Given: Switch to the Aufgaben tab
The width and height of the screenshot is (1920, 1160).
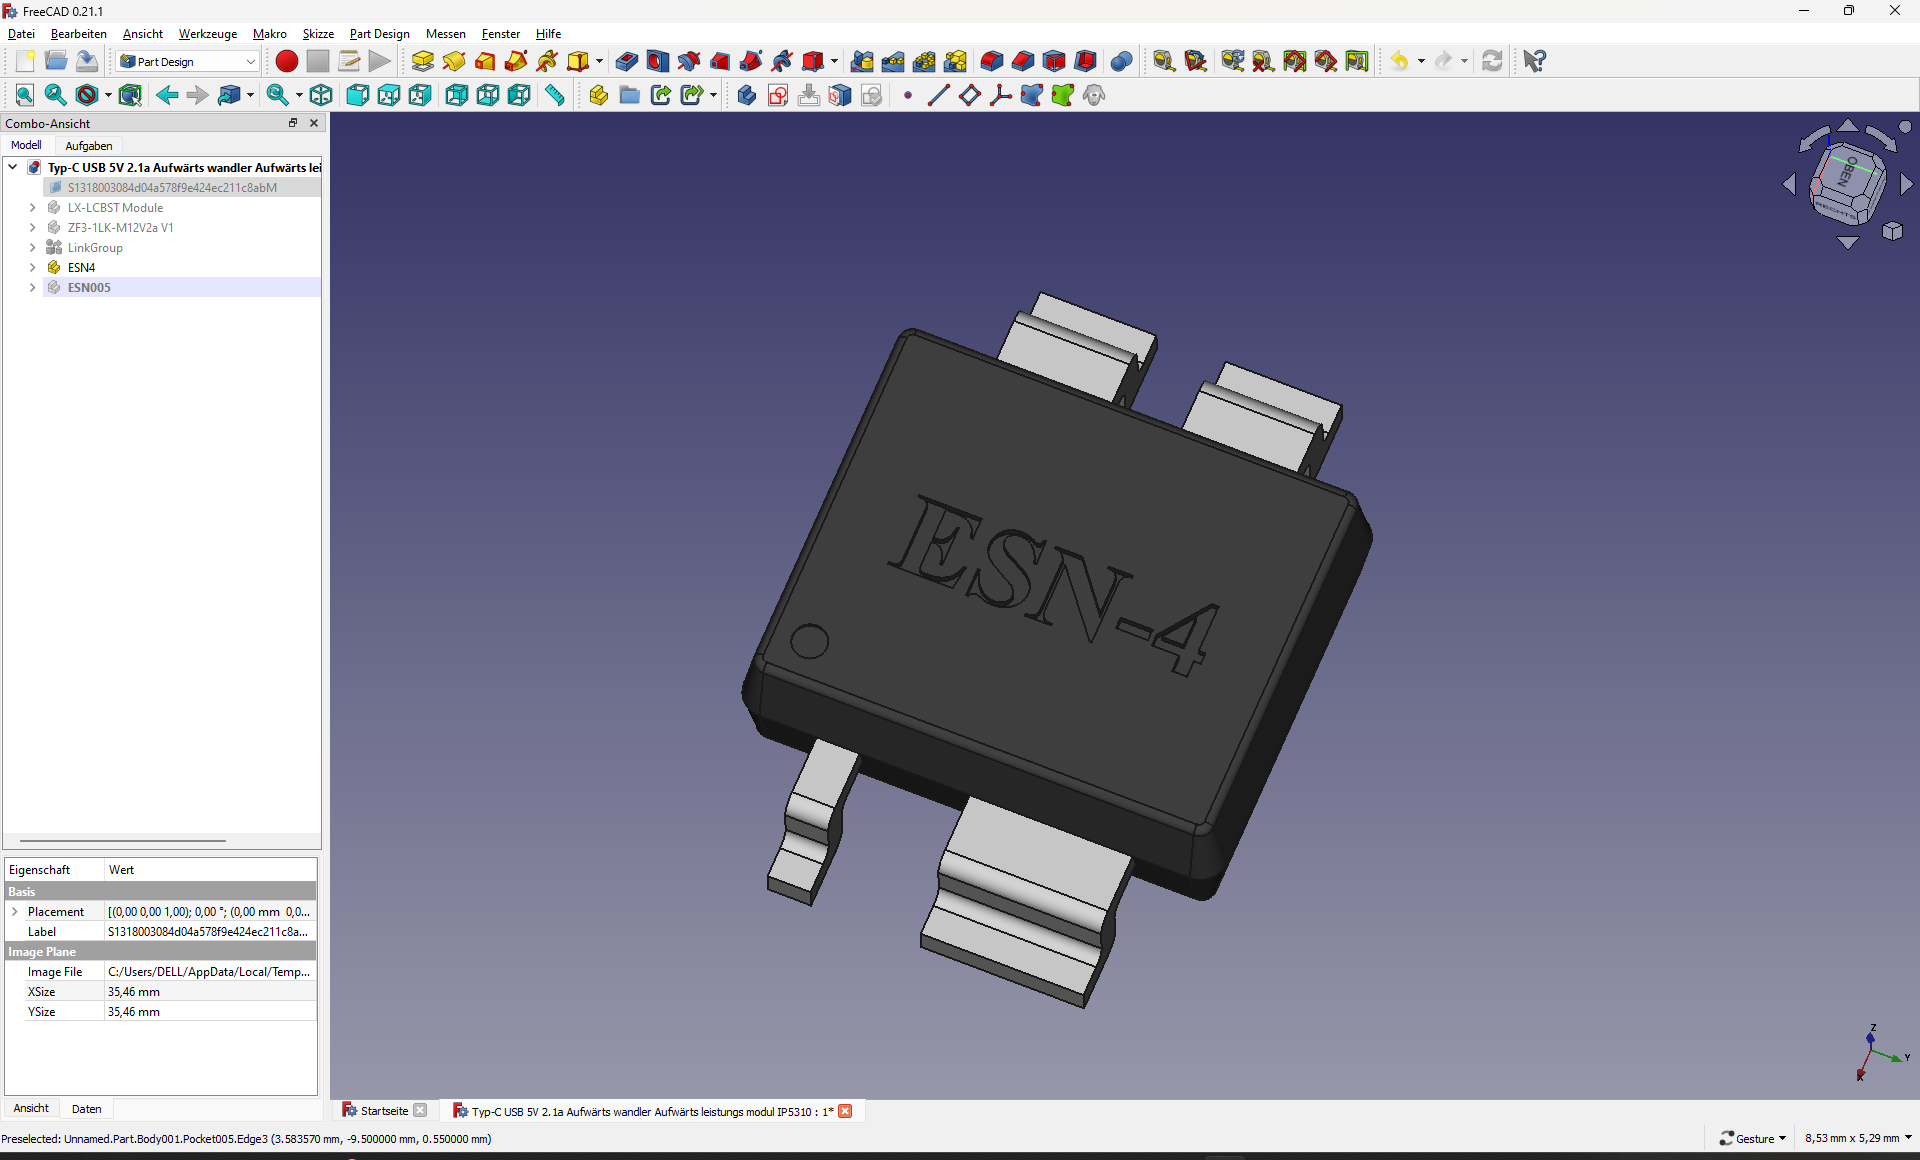Looking at the screenshot, I should (89, 145).
